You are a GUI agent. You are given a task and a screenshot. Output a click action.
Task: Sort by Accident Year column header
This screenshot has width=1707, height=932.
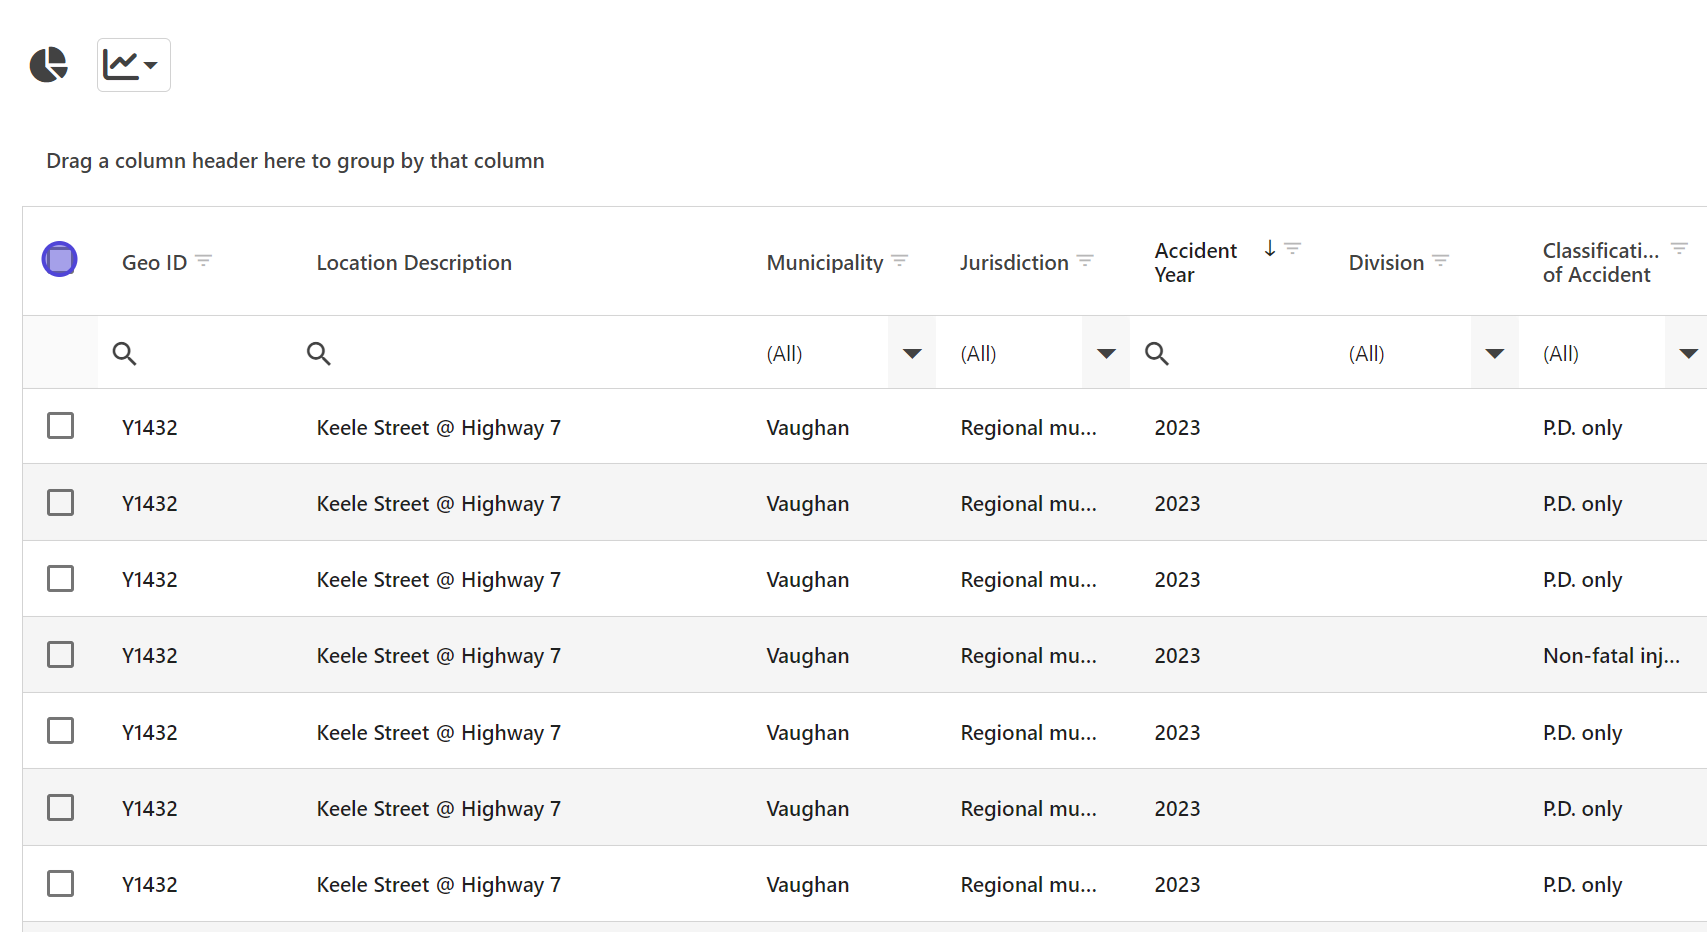click(1196, 262)
